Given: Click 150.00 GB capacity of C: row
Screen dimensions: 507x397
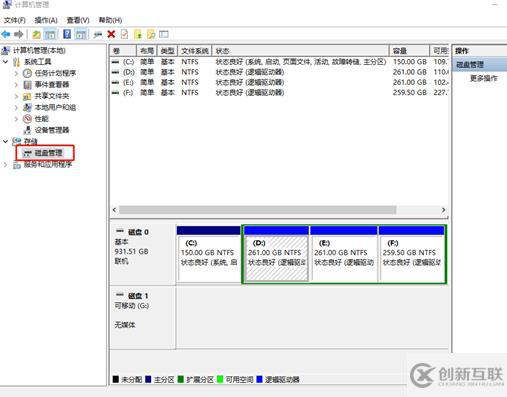Looking at the screenshot, I should (x=410, y=62).
